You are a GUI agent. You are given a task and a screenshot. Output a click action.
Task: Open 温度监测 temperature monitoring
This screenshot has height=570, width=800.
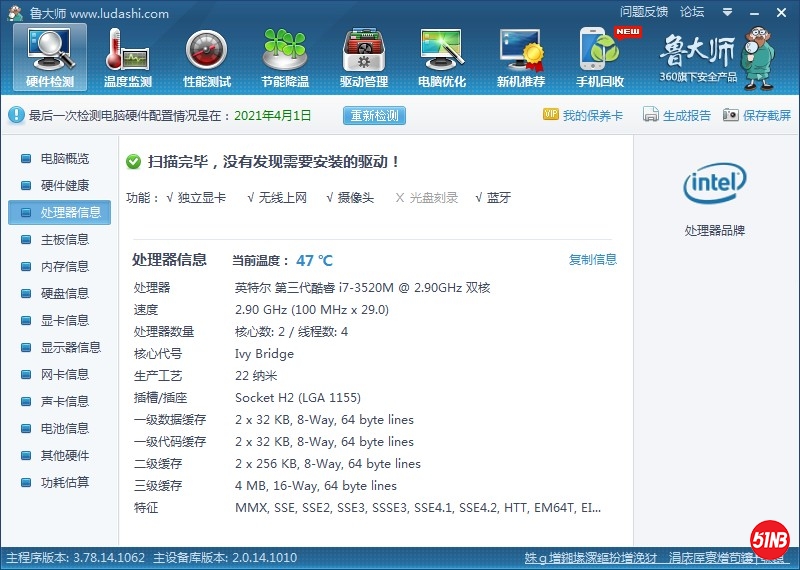click(x=127, y=56)
